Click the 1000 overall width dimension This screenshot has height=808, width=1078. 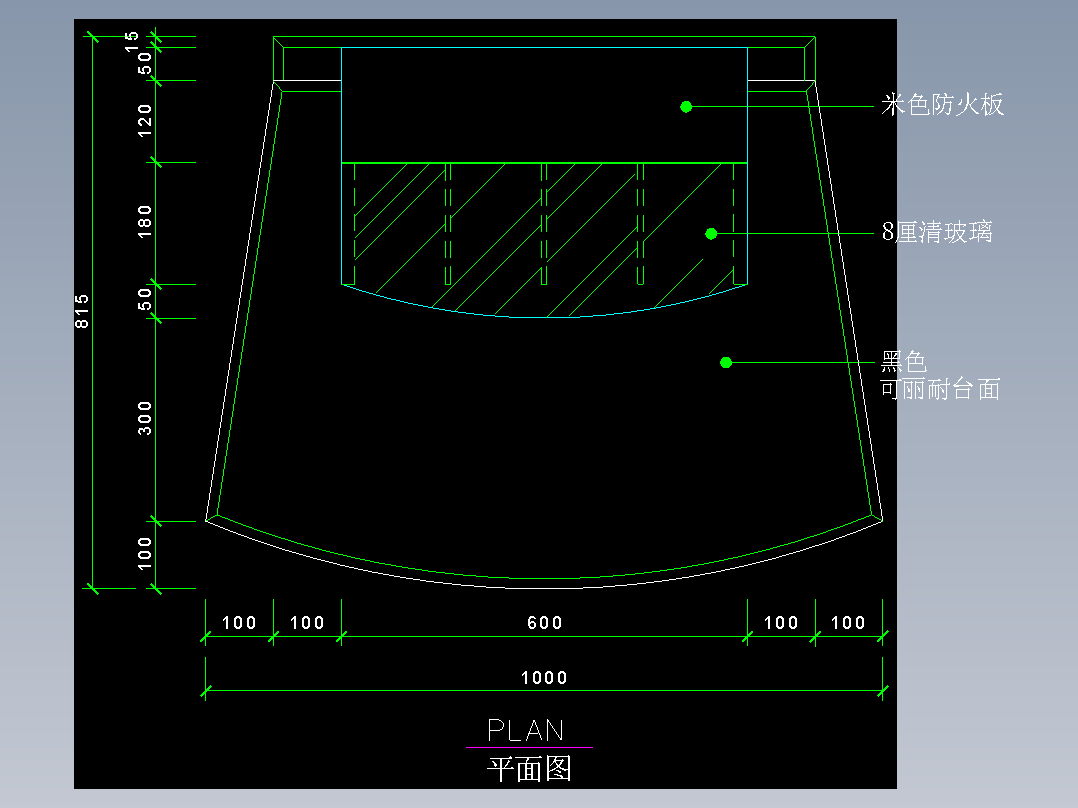[x=544, y=678]
